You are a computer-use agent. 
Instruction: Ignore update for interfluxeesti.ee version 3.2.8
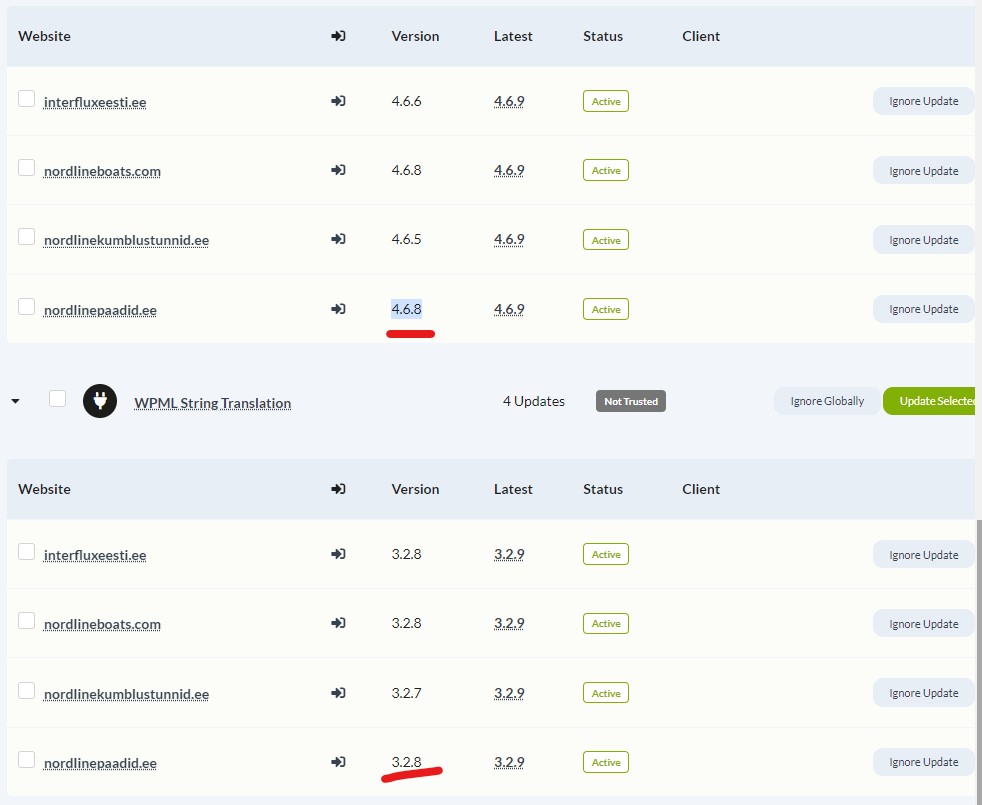(x=924, y=554)
